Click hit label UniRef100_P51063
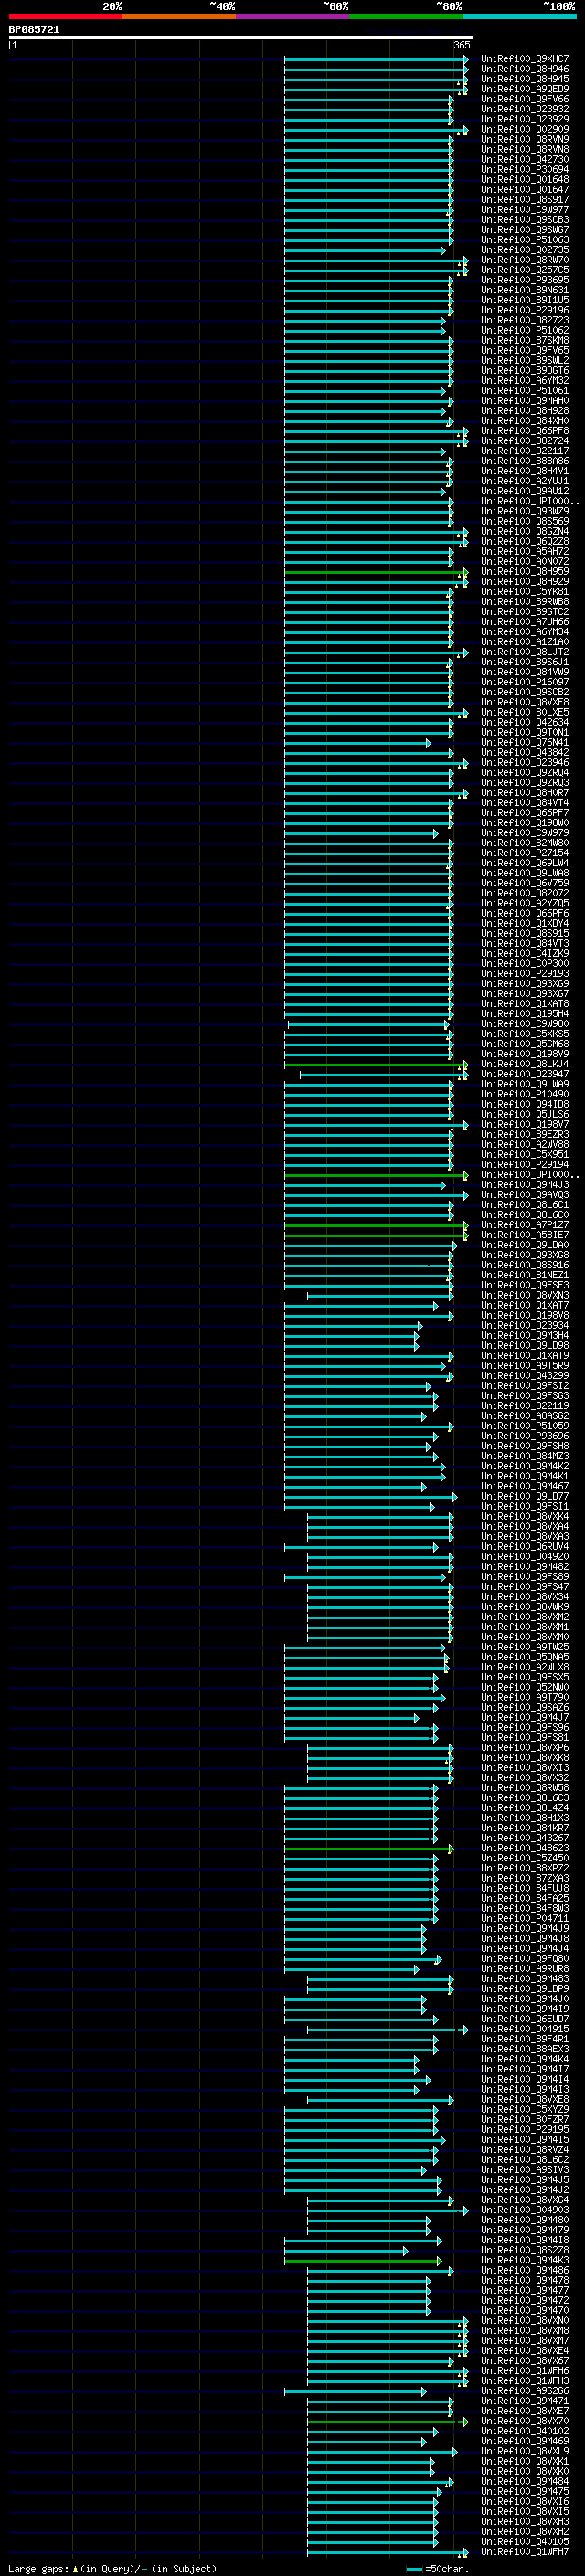The width and height of the screenshot is (585, 2576). tap(525, 240)
